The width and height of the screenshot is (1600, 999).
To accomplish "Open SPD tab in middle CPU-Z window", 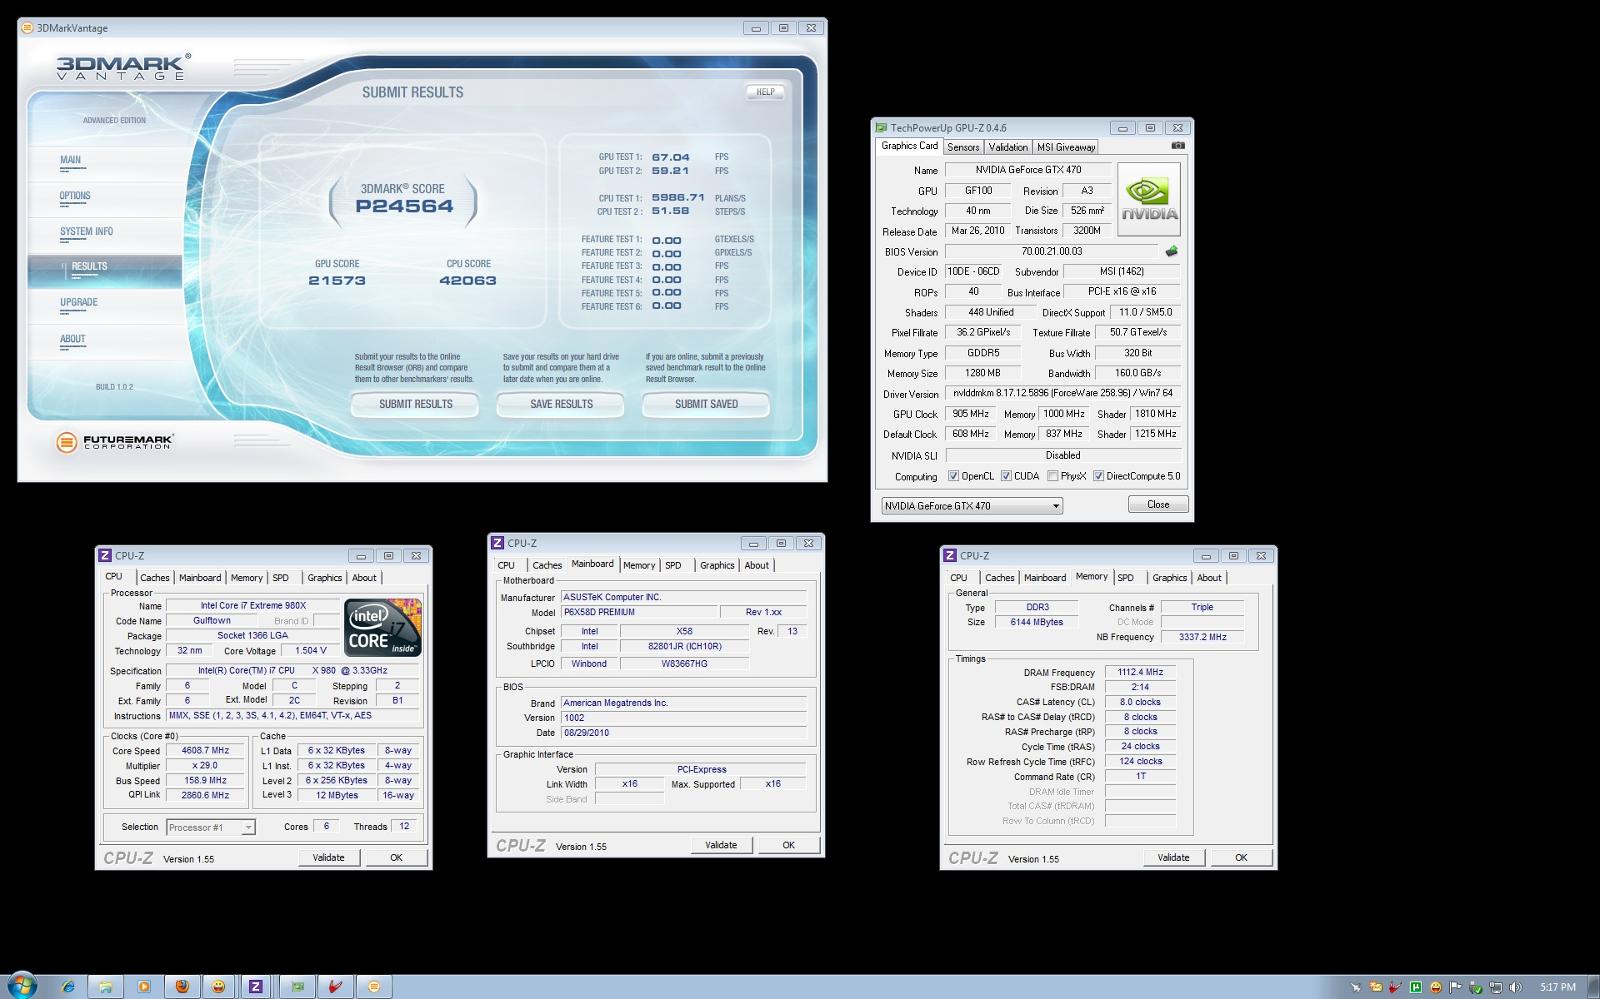I will tap(673, 566).
